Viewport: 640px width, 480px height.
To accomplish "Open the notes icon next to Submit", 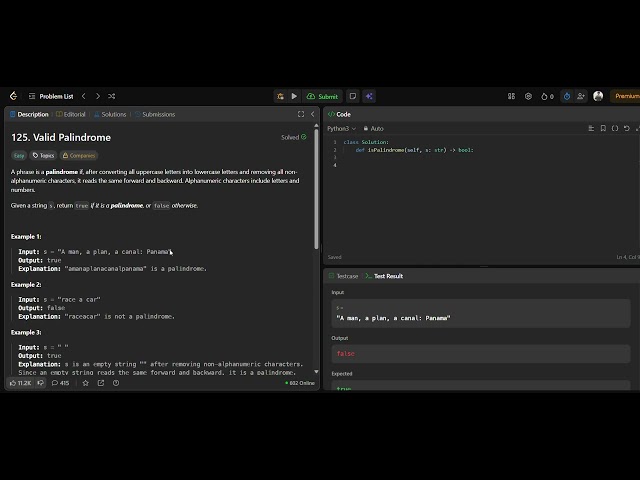I will 353,96.
